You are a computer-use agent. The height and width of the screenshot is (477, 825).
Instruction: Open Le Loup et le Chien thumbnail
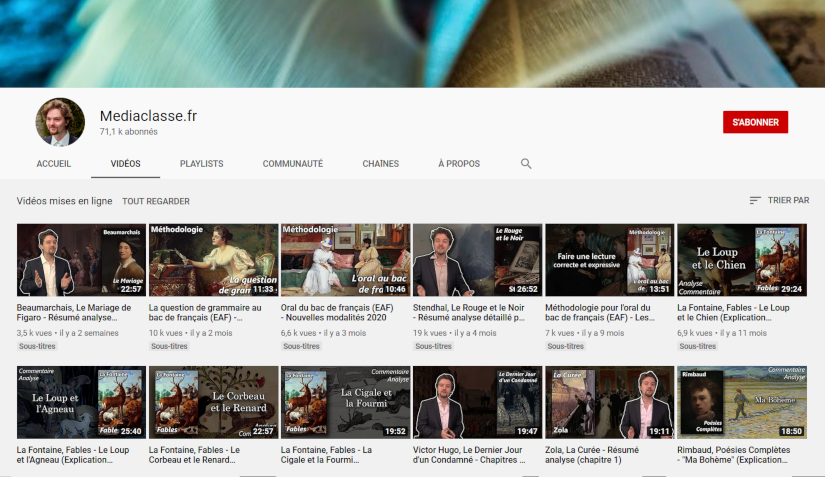coord(741,260)
